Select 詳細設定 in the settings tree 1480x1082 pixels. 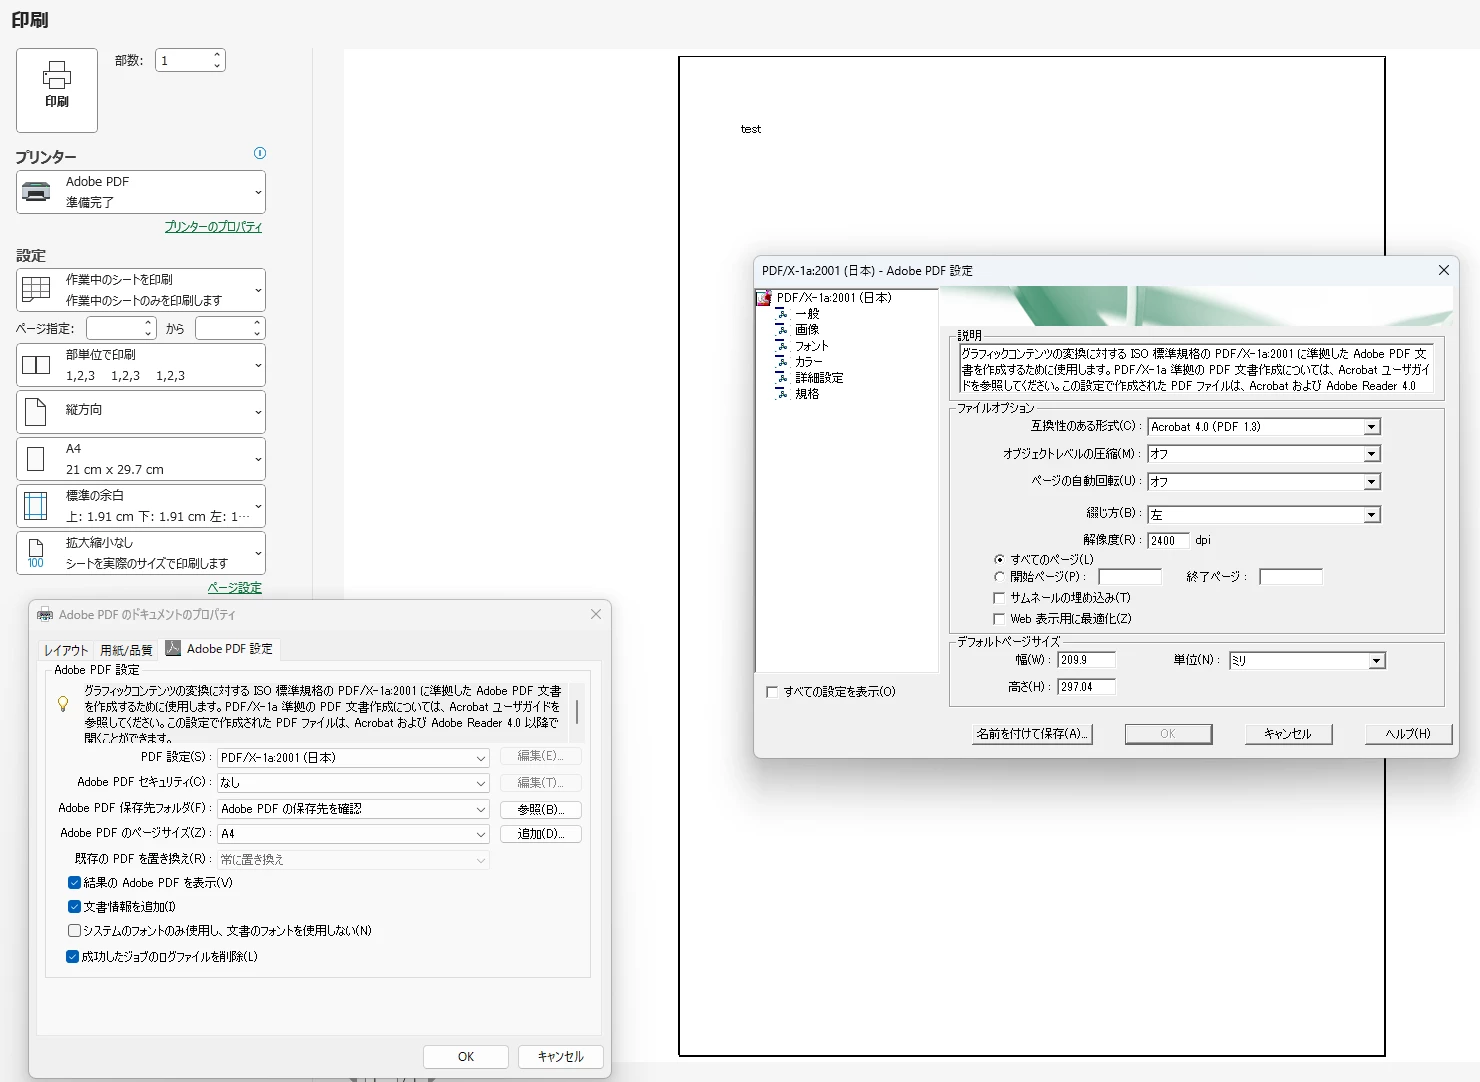(819, 378)
